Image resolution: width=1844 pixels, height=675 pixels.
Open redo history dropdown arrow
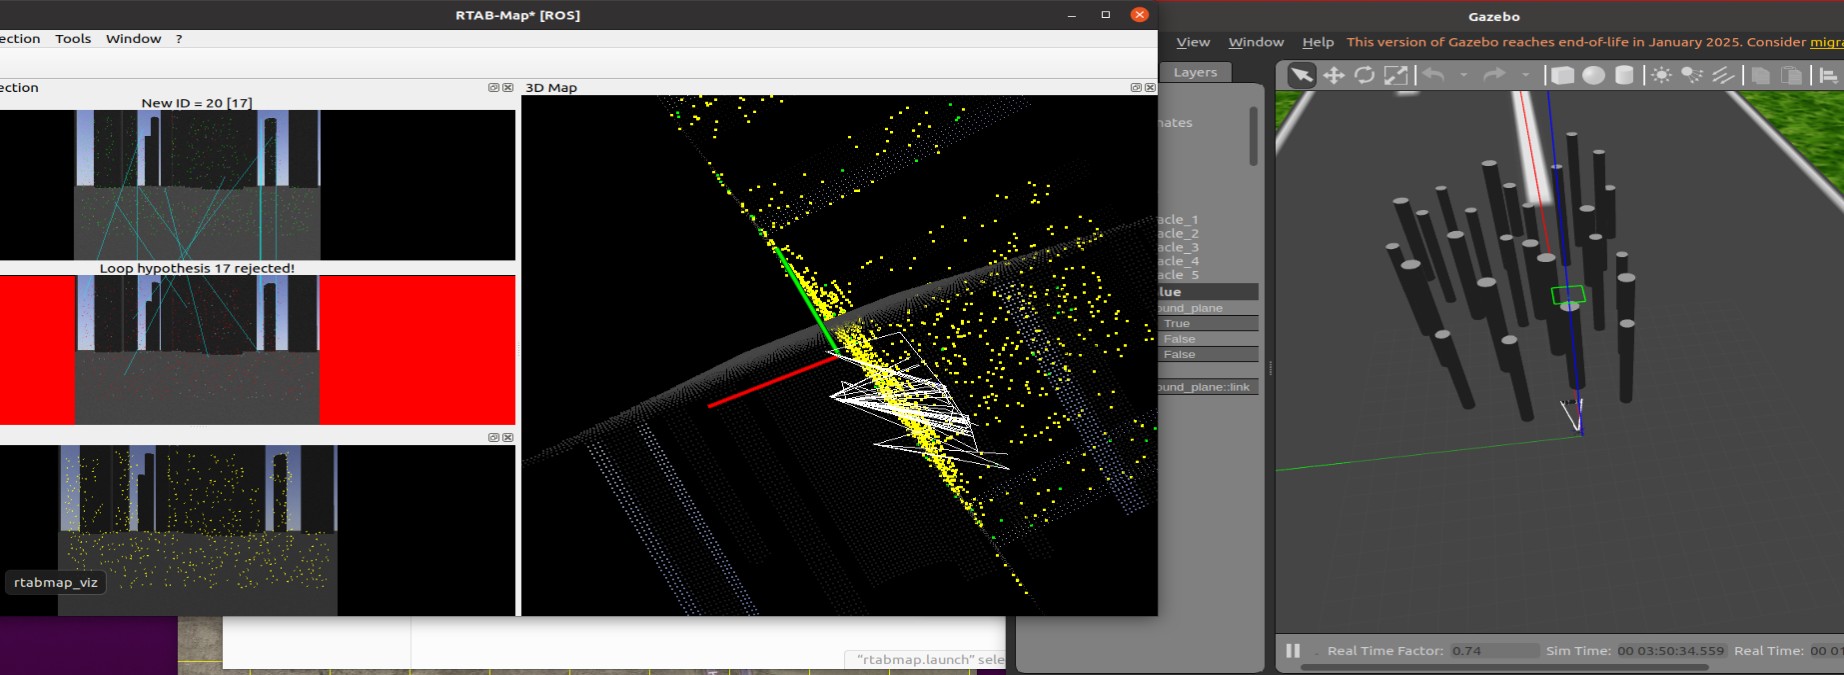click(1525, 75)
